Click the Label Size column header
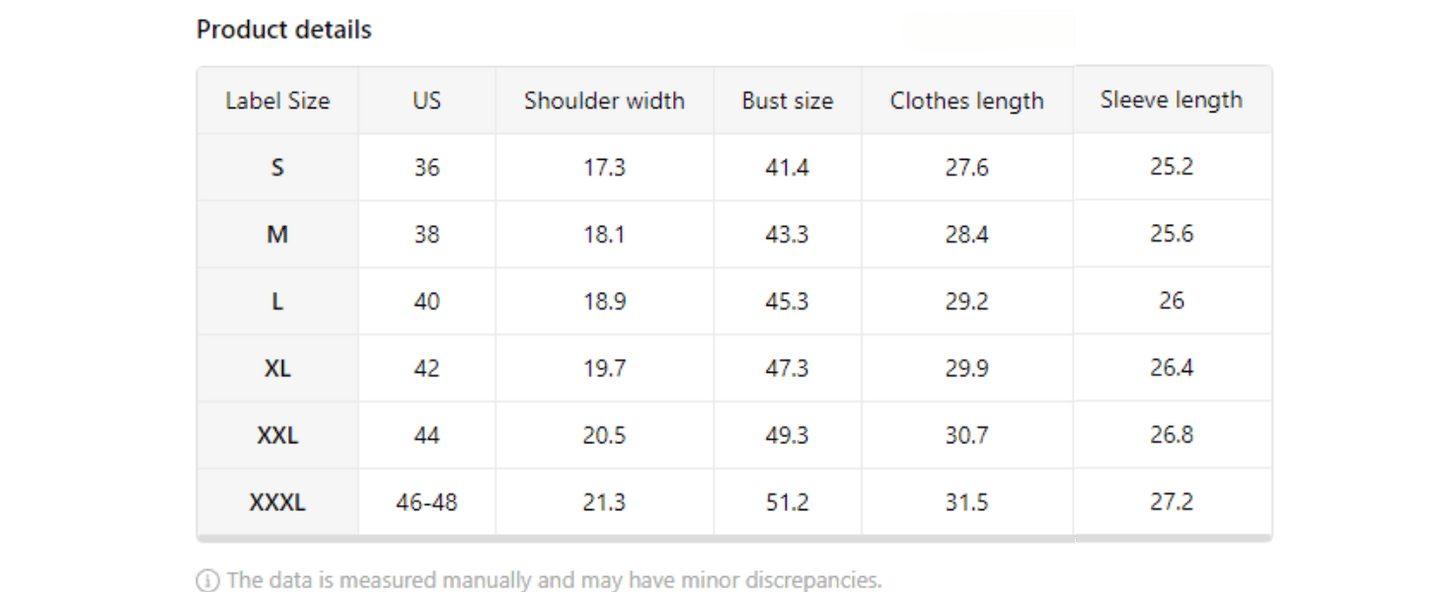1445x592 pixels. (x=277, y=101)
